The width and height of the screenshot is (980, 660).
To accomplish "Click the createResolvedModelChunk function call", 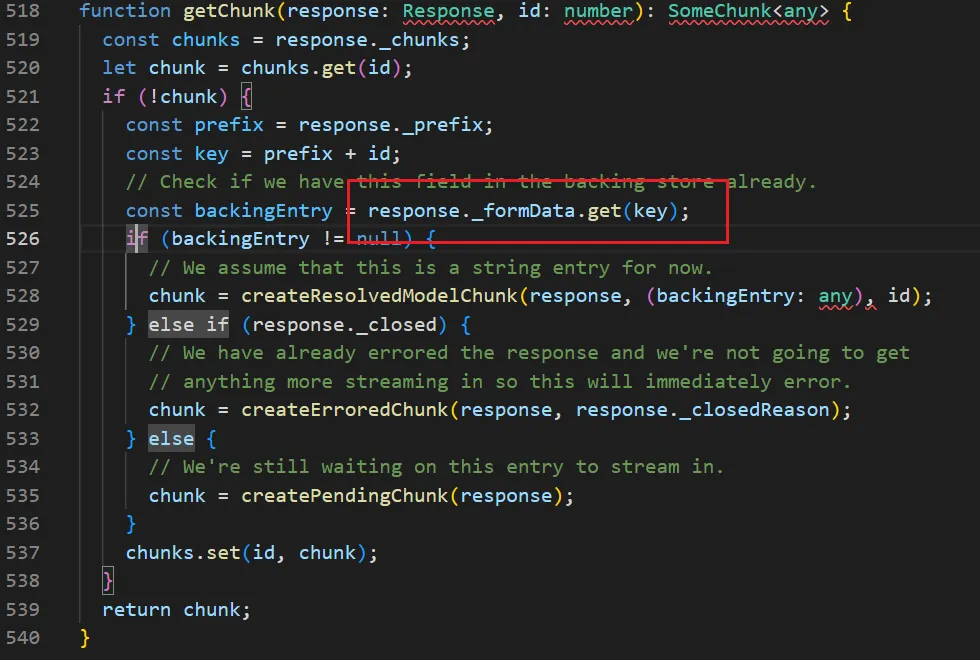I will [380, 296].
